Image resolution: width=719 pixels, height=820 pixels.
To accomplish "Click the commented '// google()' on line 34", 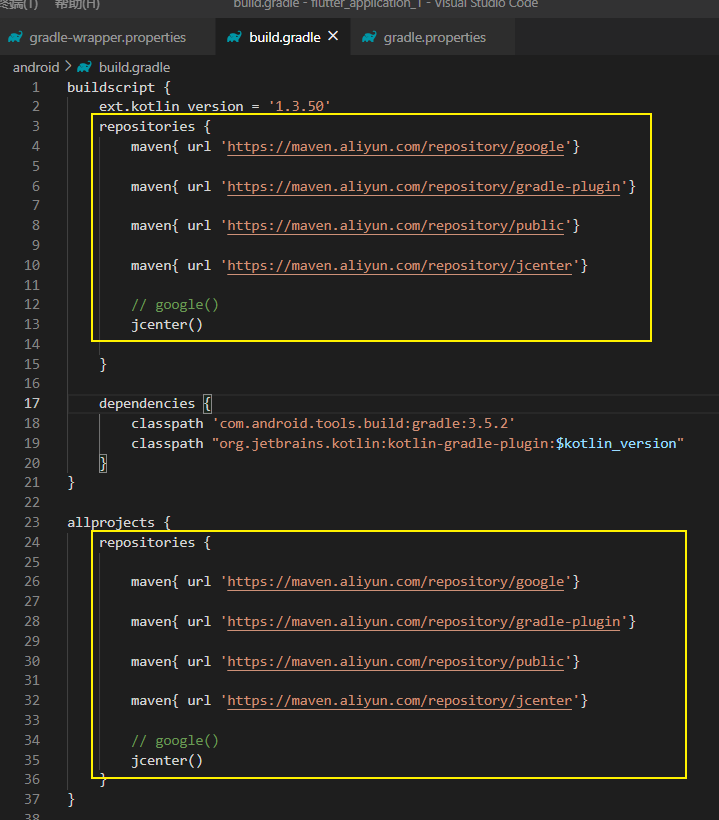I will coord(175,741).
